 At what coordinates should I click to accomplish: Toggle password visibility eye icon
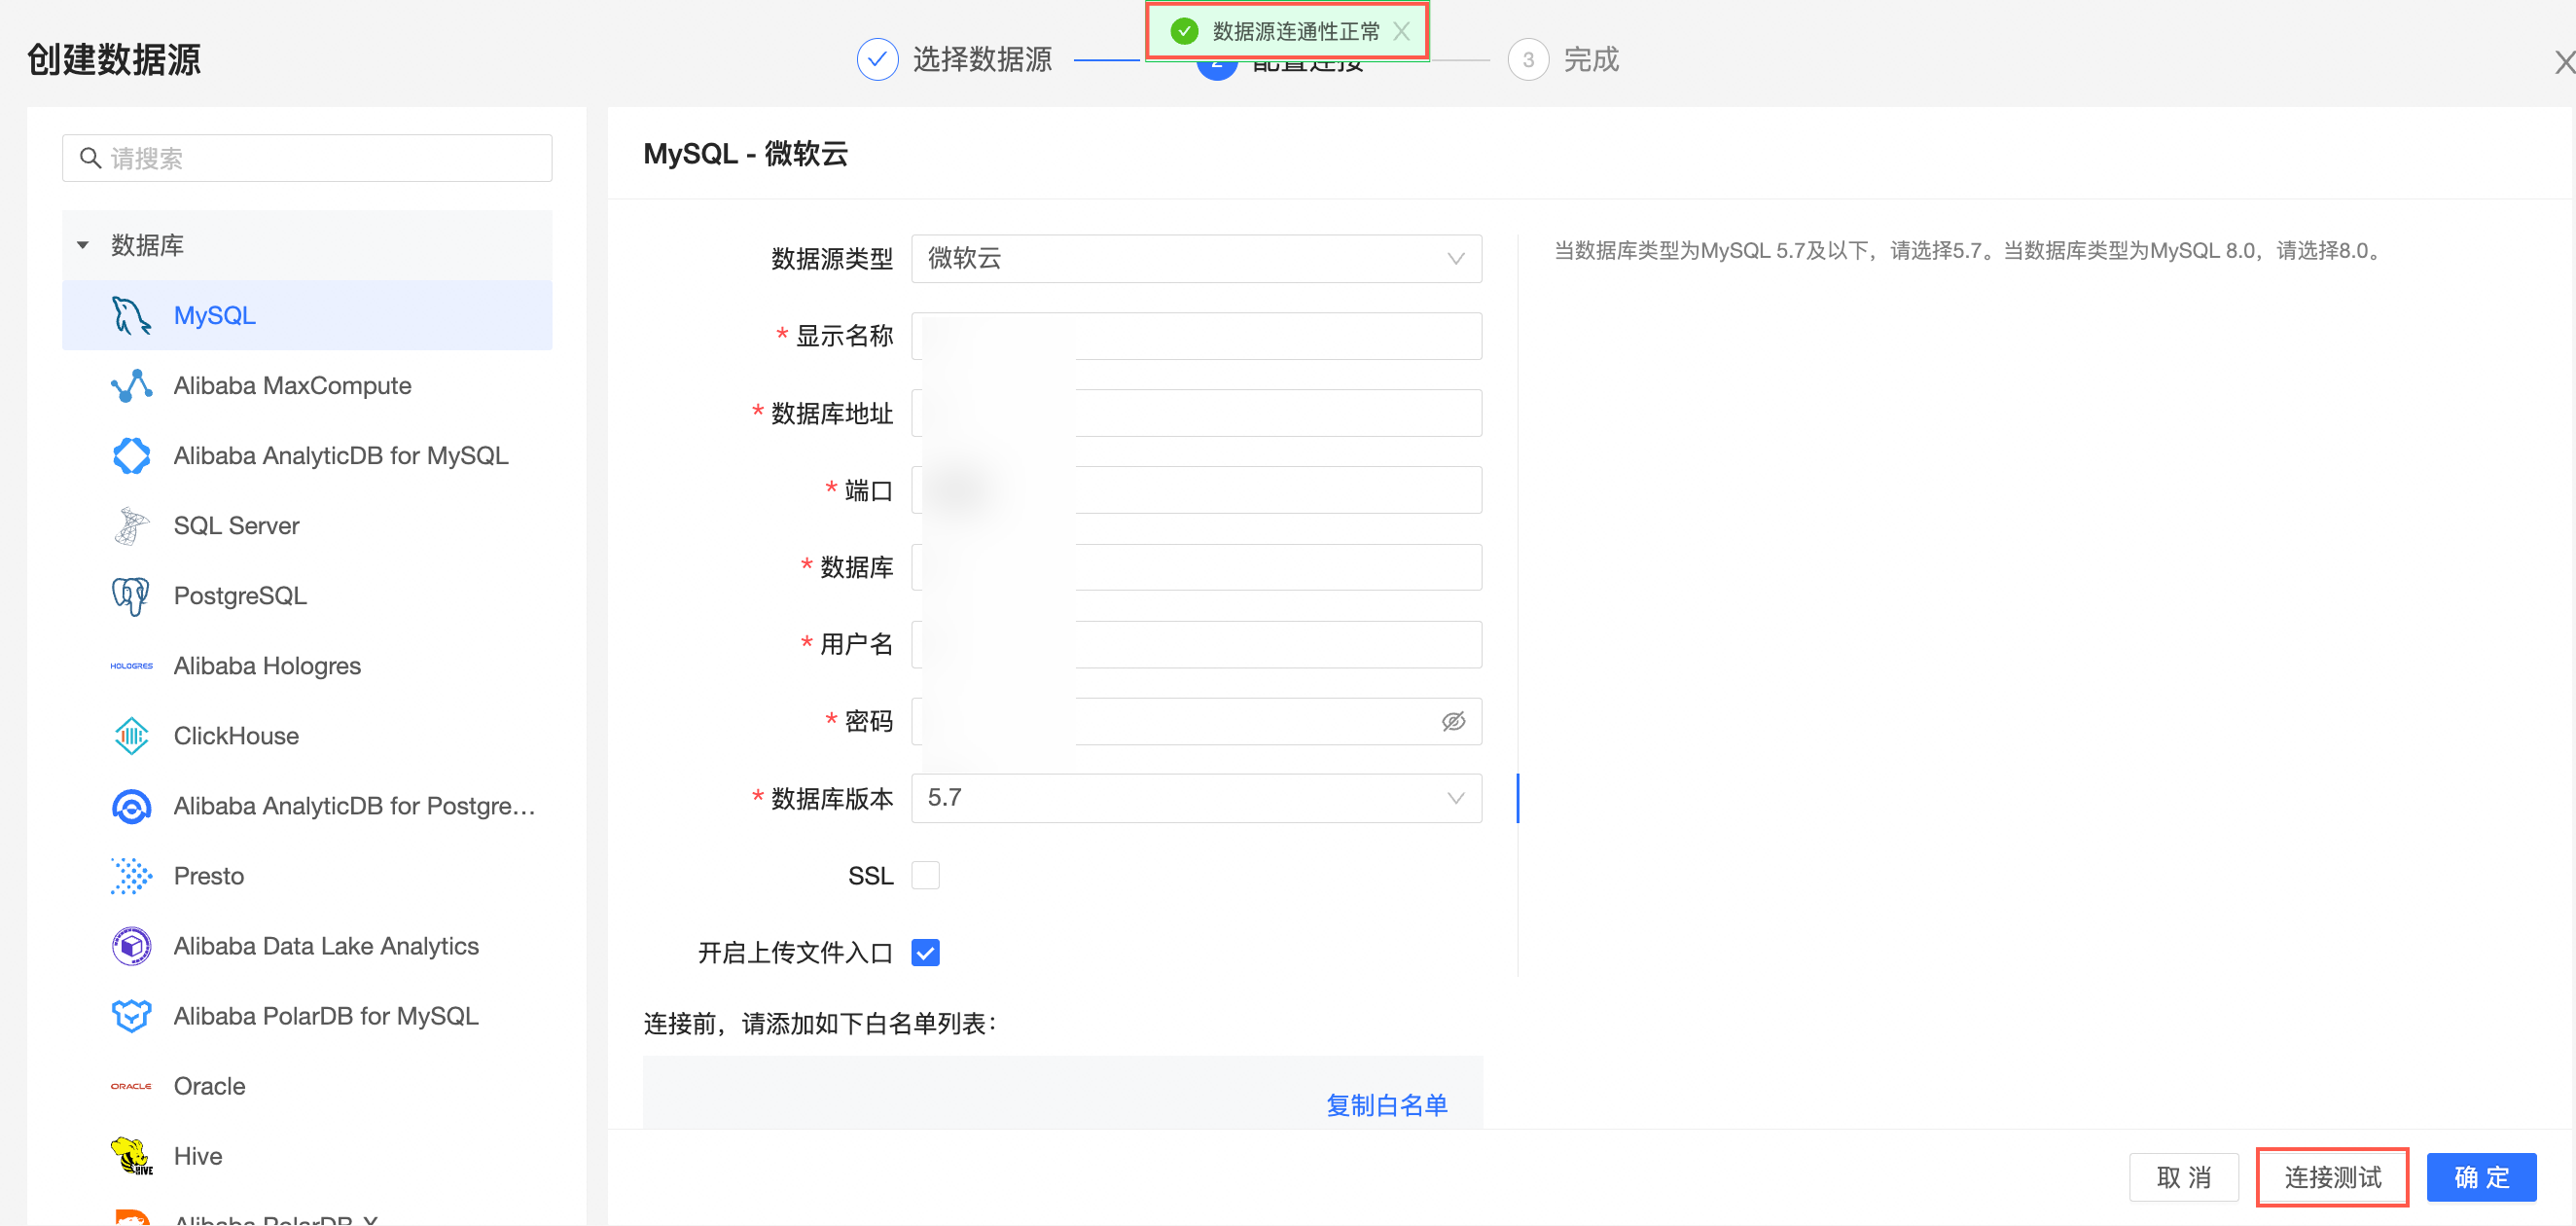pyautogui.click(x=1453, y=721)
